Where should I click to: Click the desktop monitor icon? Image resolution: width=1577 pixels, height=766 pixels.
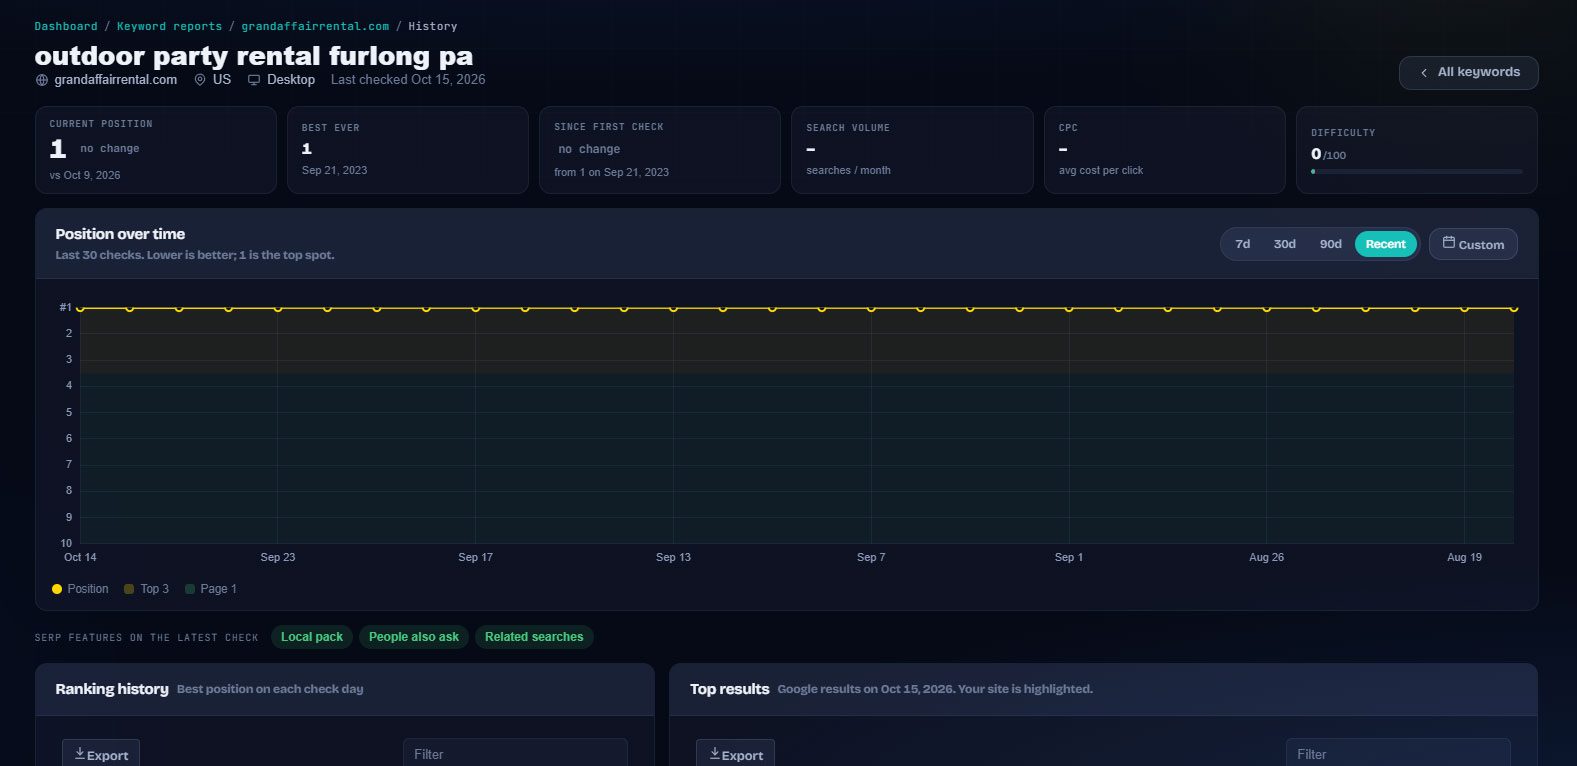click(x=254, y=80)
